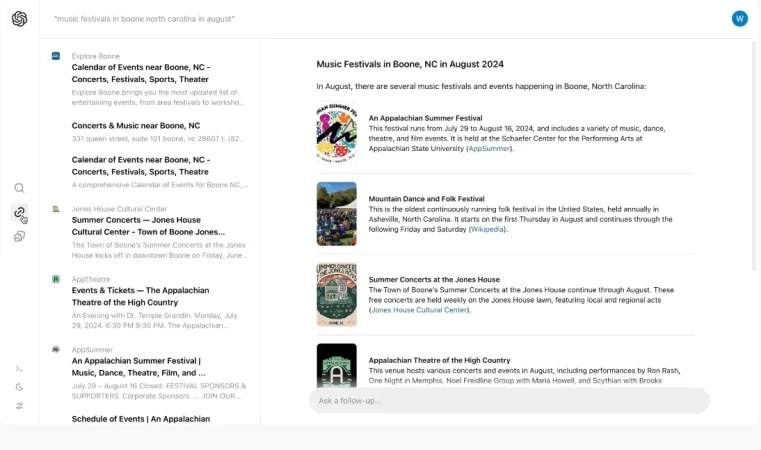
Task: Open the settings sliders icon in sidebar
Action: point(20,406)
